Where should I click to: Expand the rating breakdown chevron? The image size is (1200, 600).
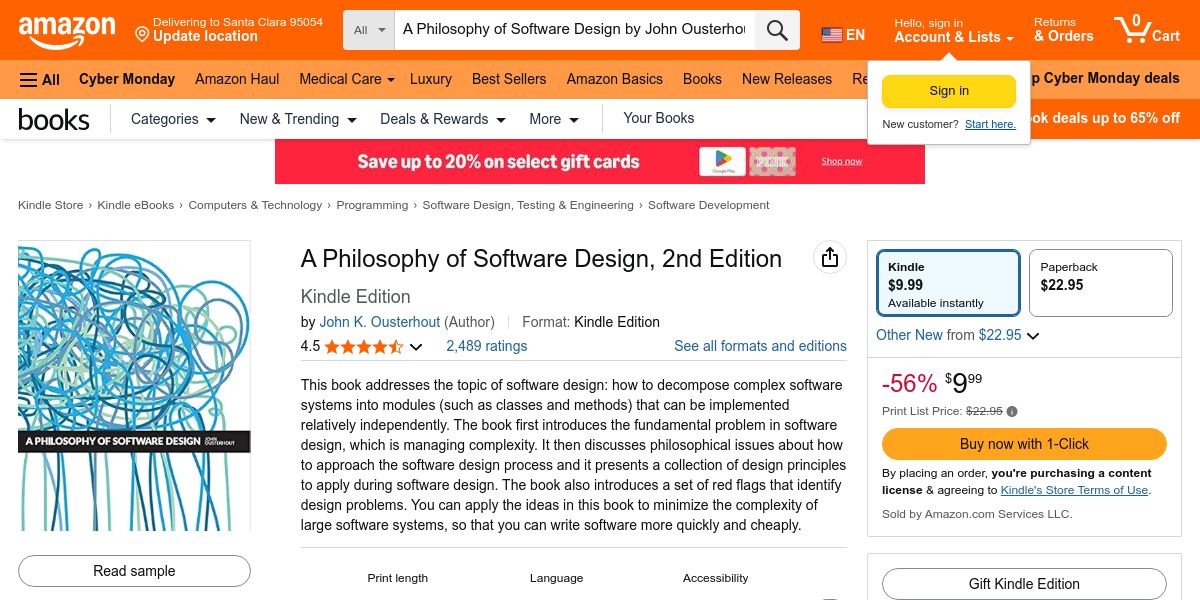tap(416, 347)
